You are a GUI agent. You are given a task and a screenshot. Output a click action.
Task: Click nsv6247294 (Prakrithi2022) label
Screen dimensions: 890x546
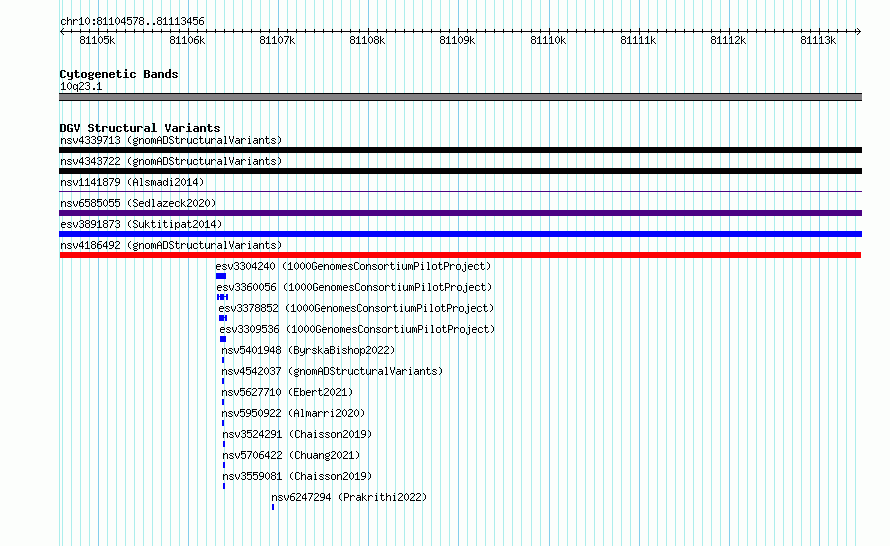pos(349,497)
